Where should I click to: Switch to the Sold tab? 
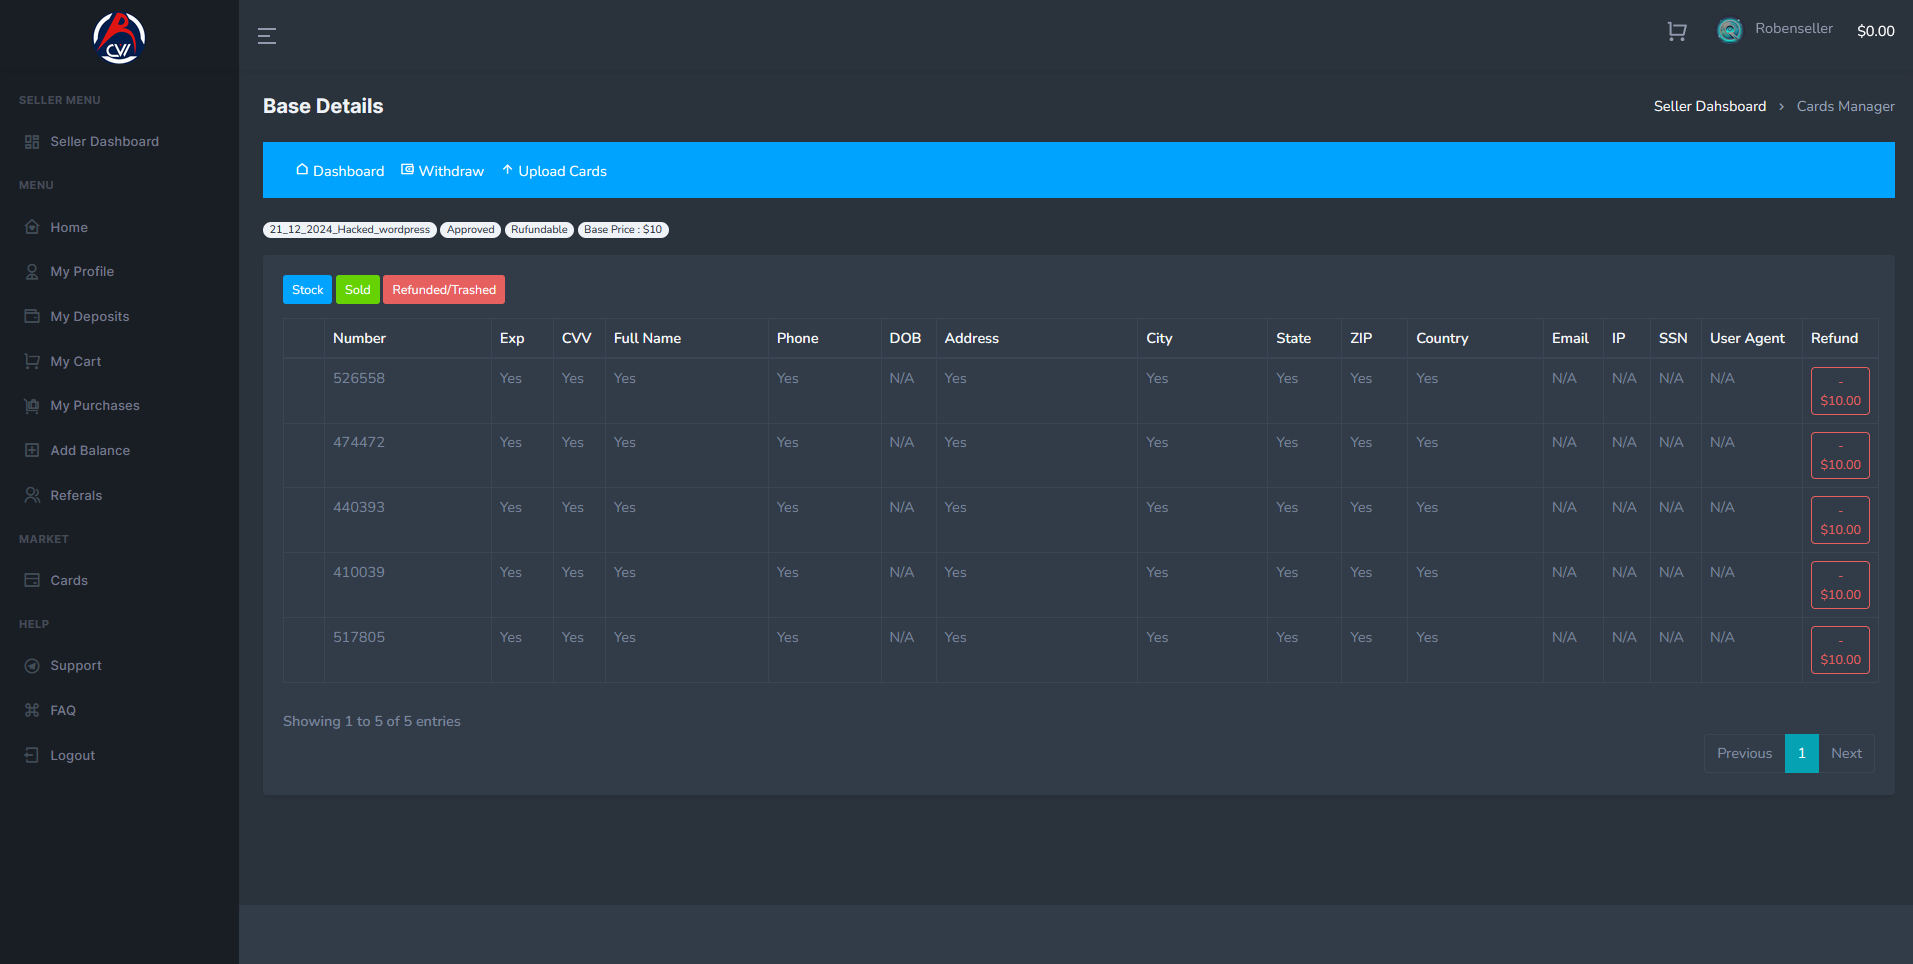pos(357,290)
